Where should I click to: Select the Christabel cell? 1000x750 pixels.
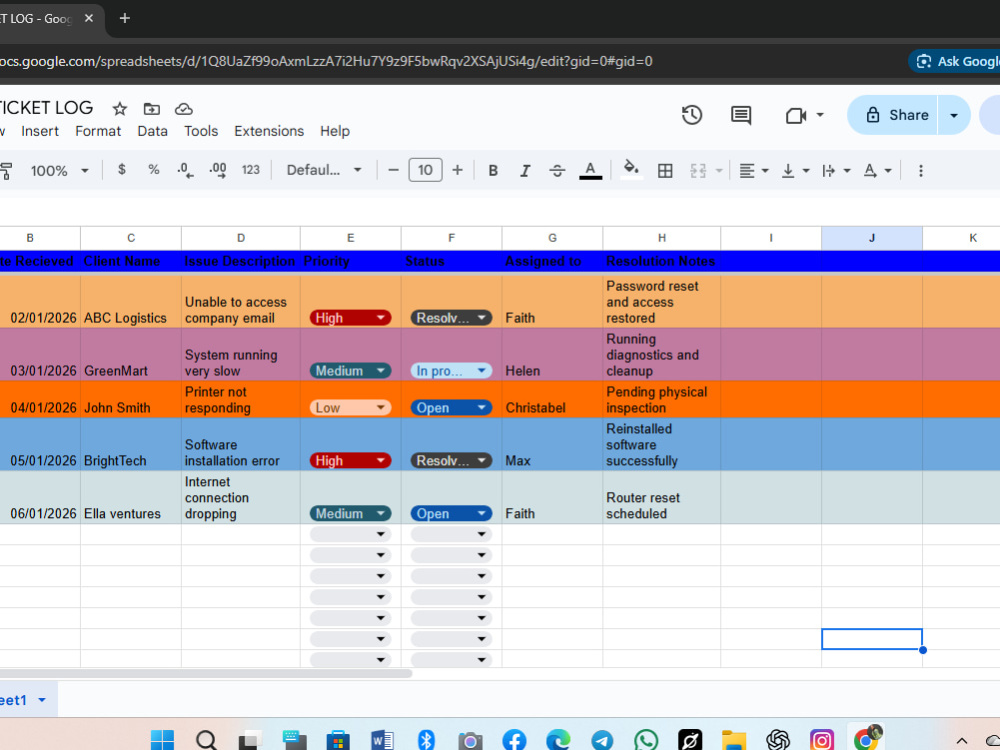(552, 399)
